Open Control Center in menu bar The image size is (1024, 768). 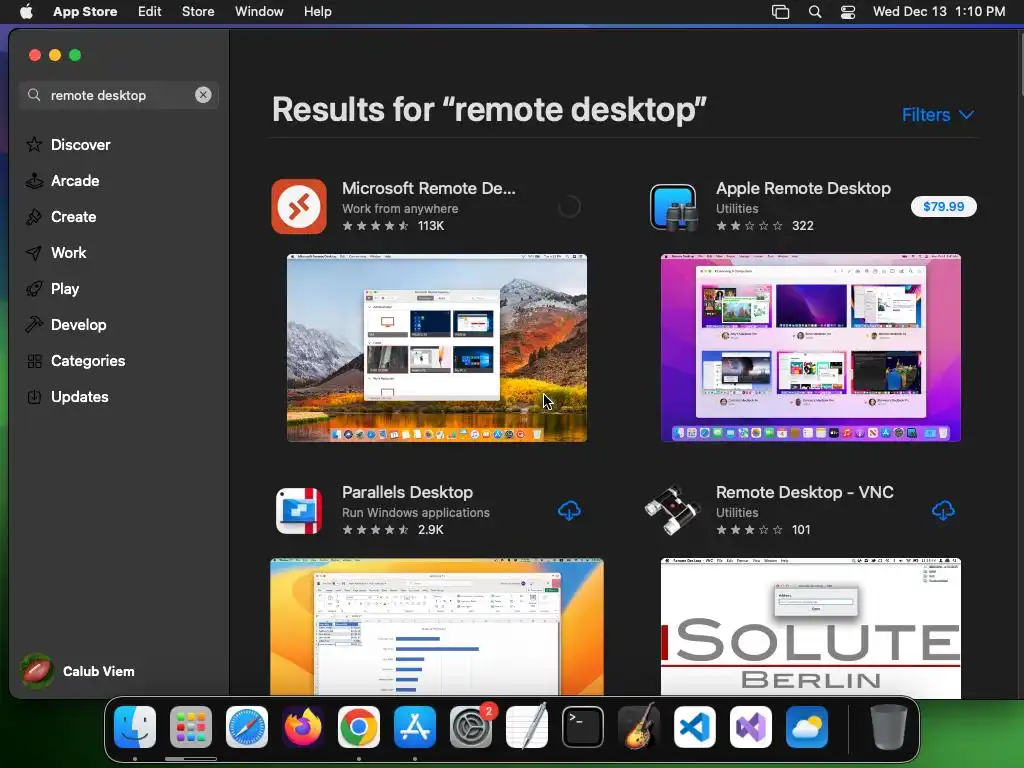pyautogui.click(x=848, y=12)
